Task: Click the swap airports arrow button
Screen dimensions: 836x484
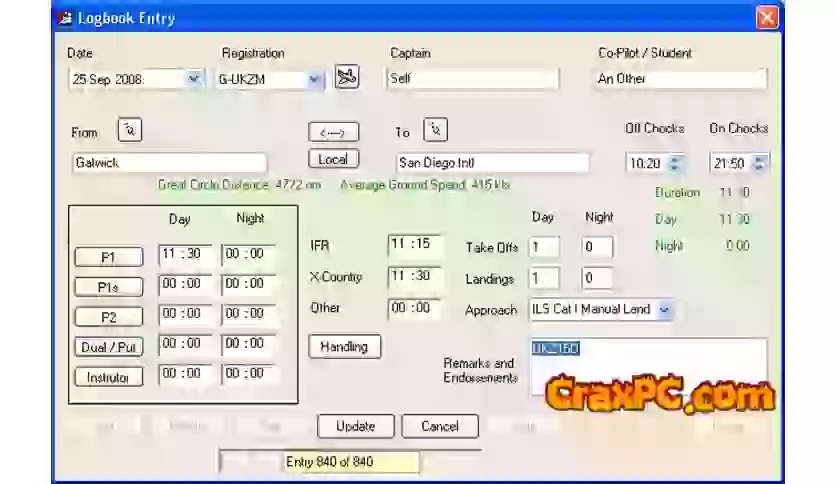Action: (x=333, y=132)
